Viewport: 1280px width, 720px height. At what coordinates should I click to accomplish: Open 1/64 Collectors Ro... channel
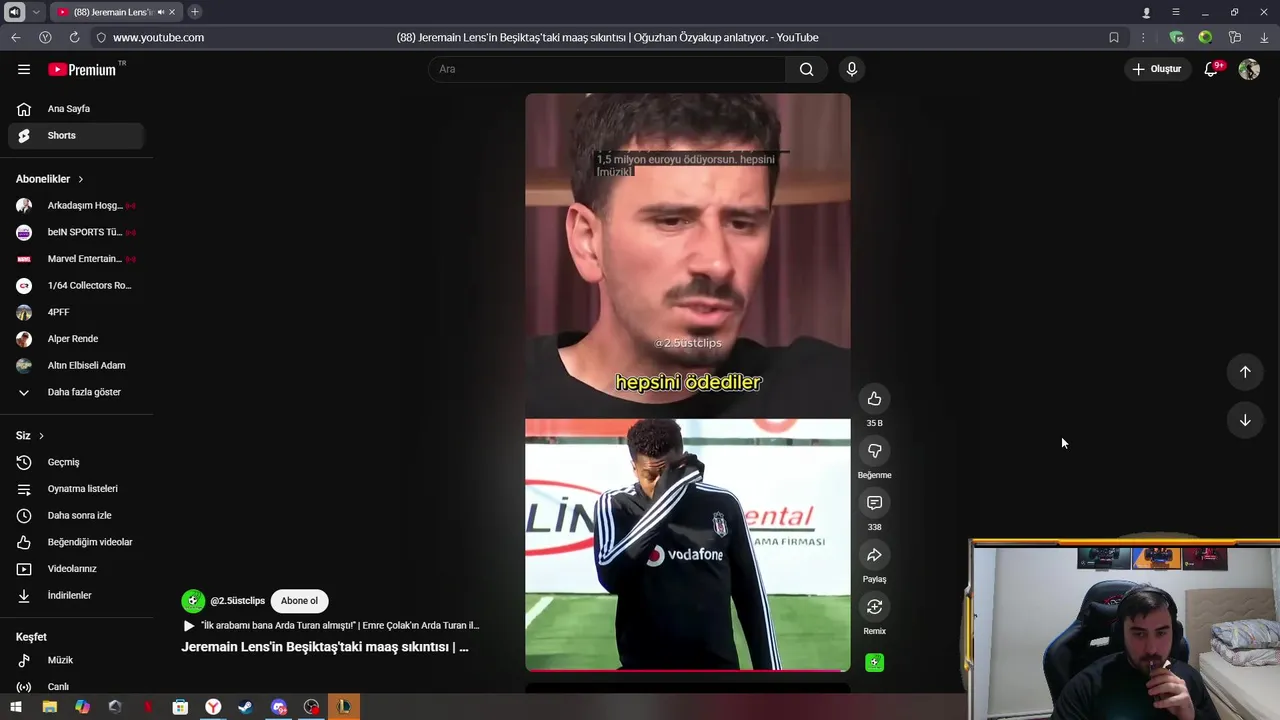(75, 285)
